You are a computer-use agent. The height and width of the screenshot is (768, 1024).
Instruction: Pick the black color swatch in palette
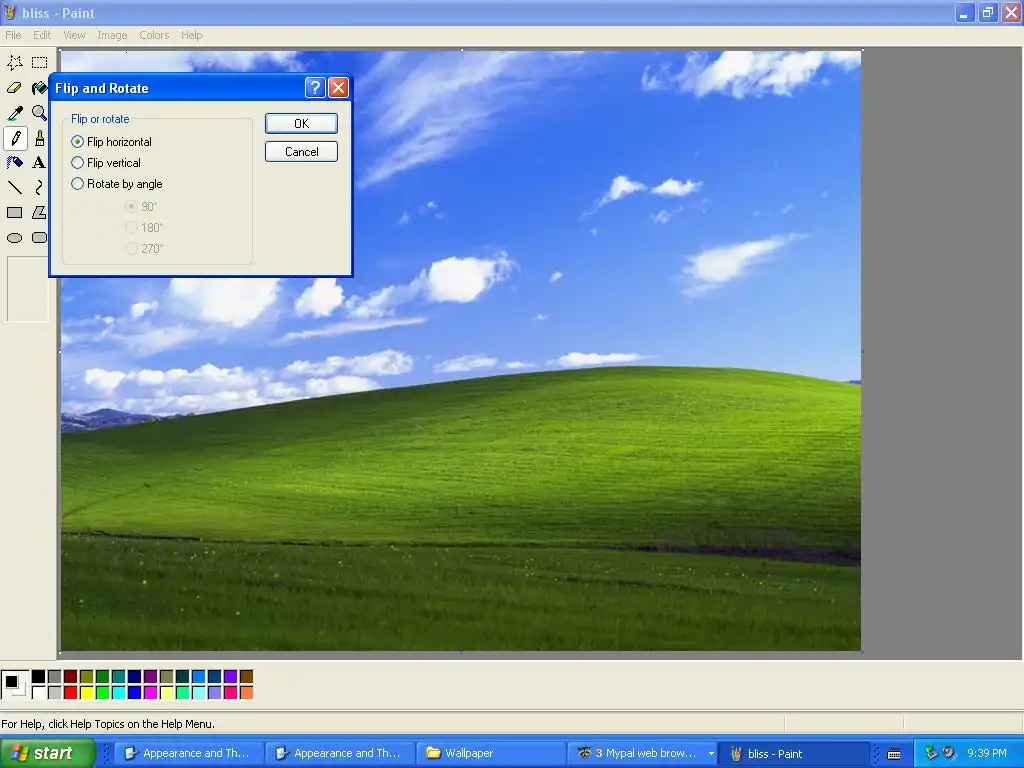click(39, 677)
